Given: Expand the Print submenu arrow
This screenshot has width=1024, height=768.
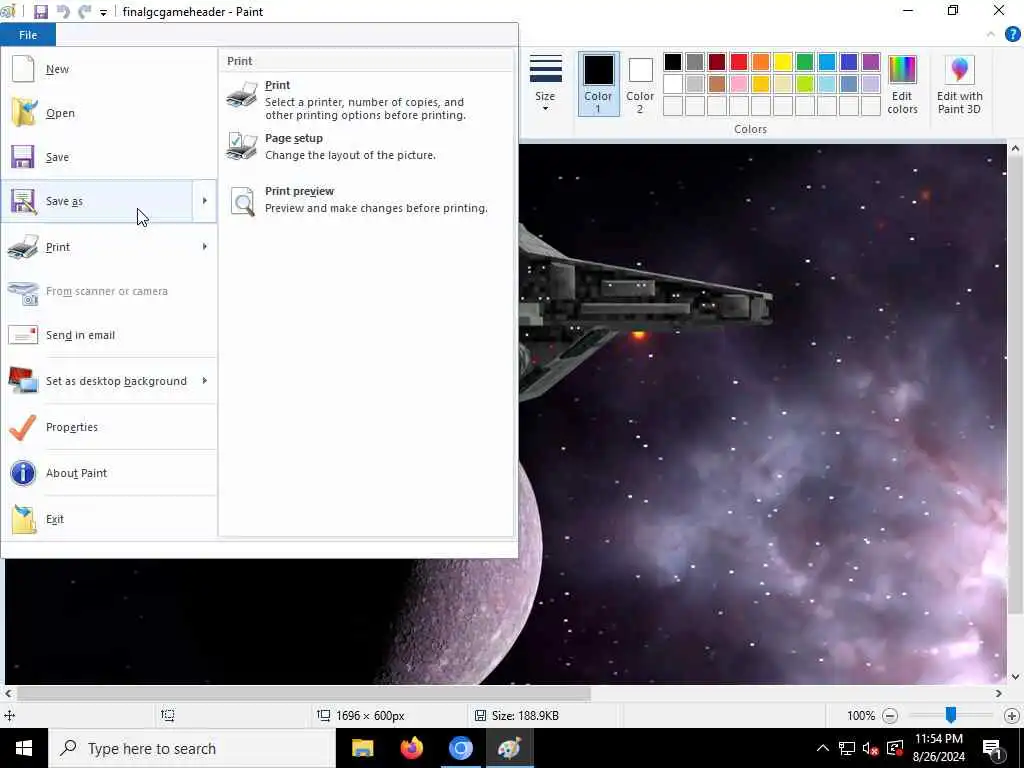Looking at the screenshot, I should coord(204,247).
